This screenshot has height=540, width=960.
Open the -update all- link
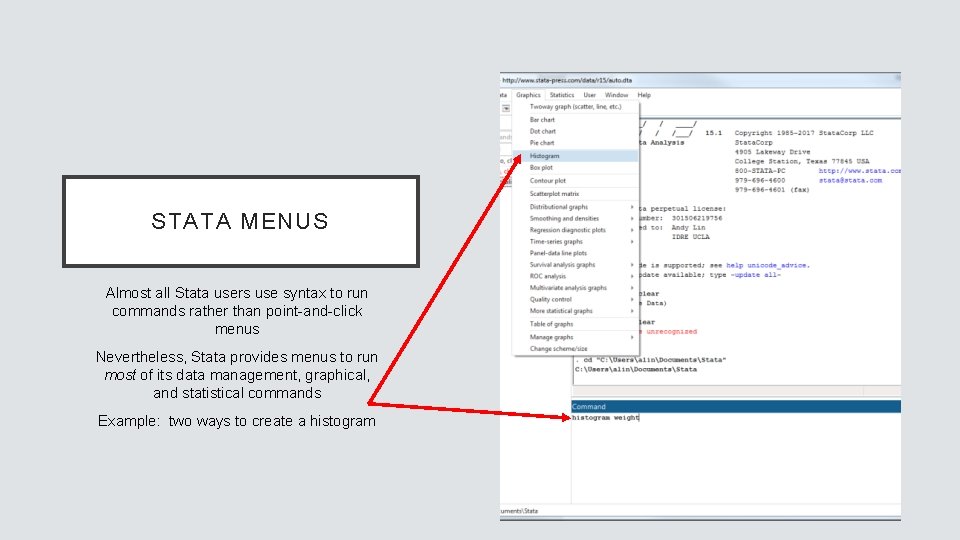[756, 275]
